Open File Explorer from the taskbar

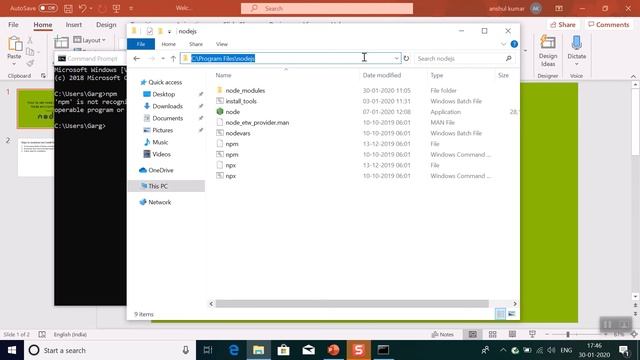258,350
